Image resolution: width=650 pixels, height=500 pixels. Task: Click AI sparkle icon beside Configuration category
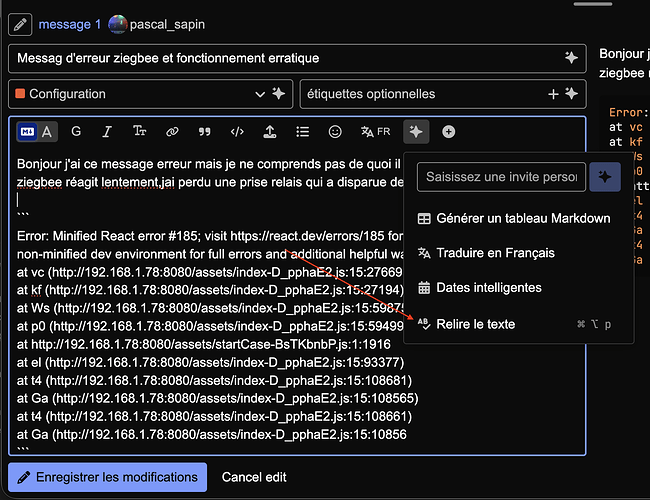[279, 93]
